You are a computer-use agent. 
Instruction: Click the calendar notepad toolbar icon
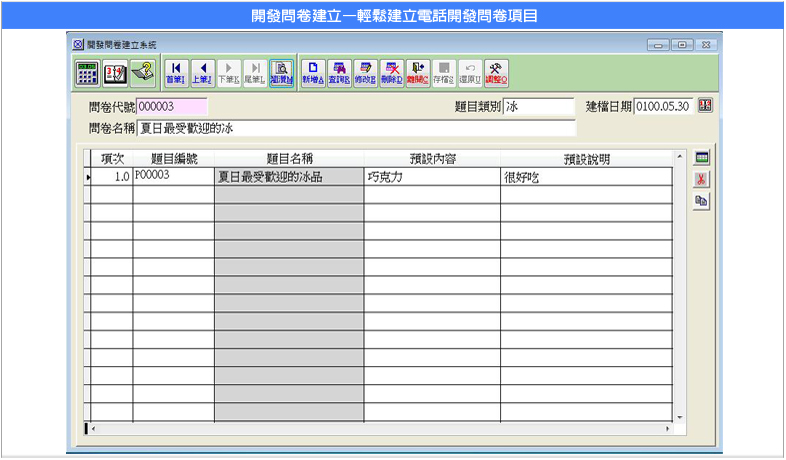coord(115,73)
